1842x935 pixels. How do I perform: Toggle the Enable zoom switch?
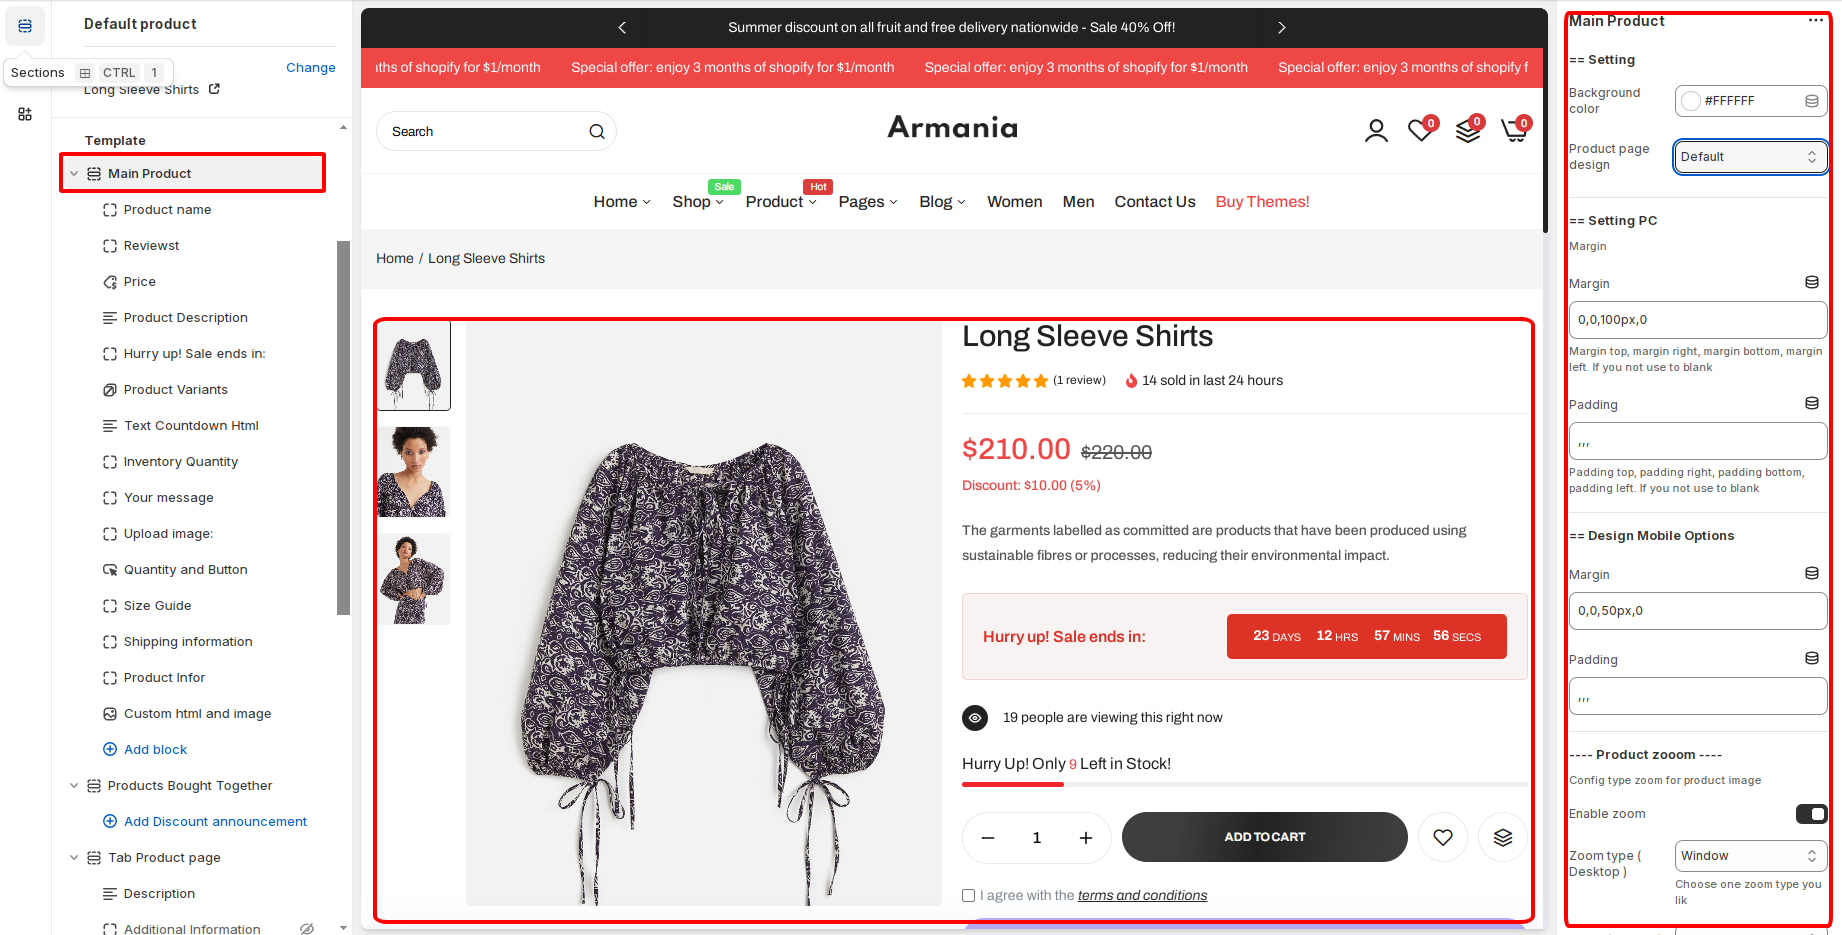click(1811, 813)
